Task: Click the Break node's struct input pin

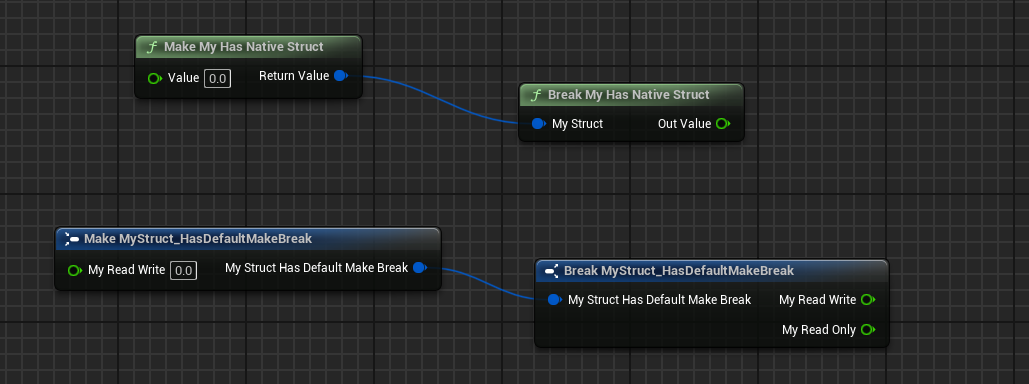Action: coord(555,299)
